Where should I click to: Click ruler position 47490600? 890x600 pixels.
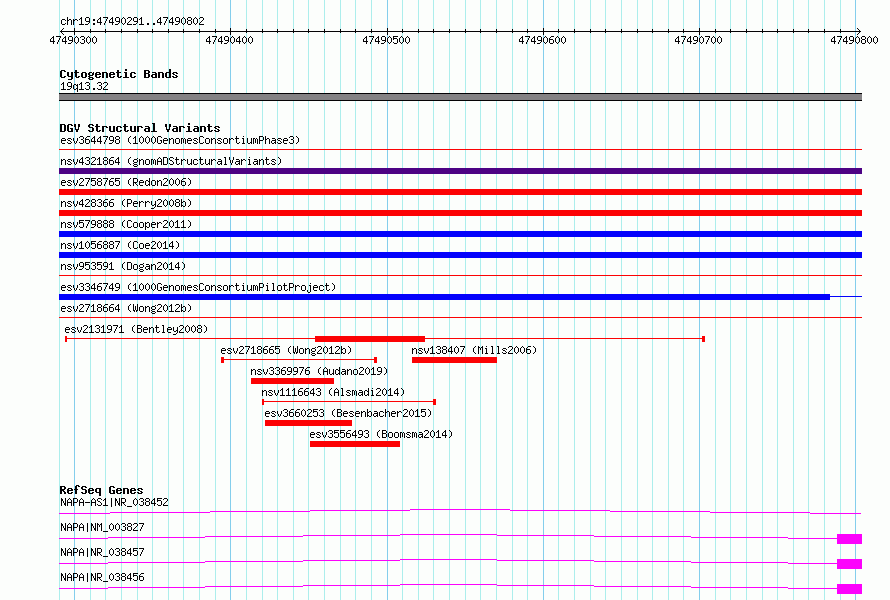click(542, 40)
